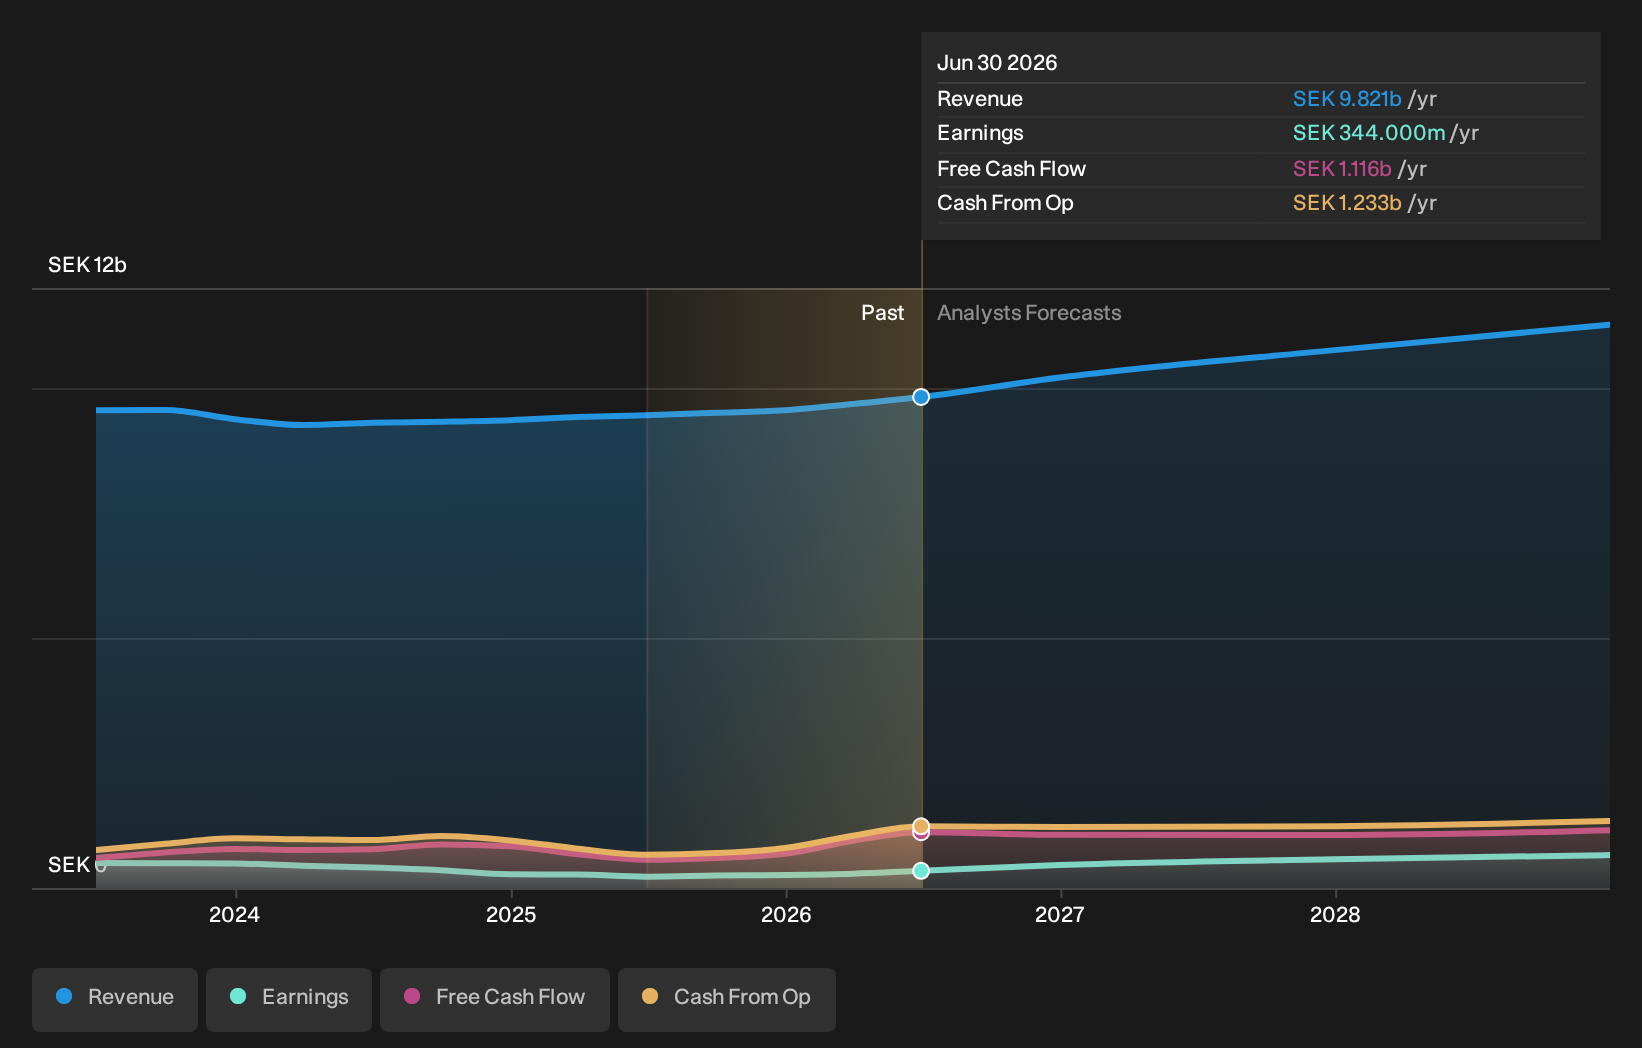Click the SEK 9.821b revenue value
The width and height of the screenshot is (1642, 1048).
click(x=1347, y=99)
